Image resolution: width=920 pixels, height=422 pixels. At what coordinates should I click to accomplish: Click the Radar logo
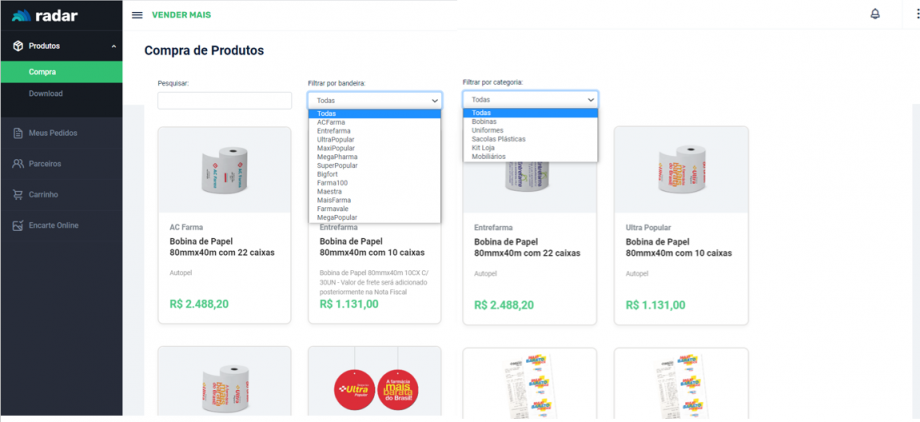(x=45, y=15)
